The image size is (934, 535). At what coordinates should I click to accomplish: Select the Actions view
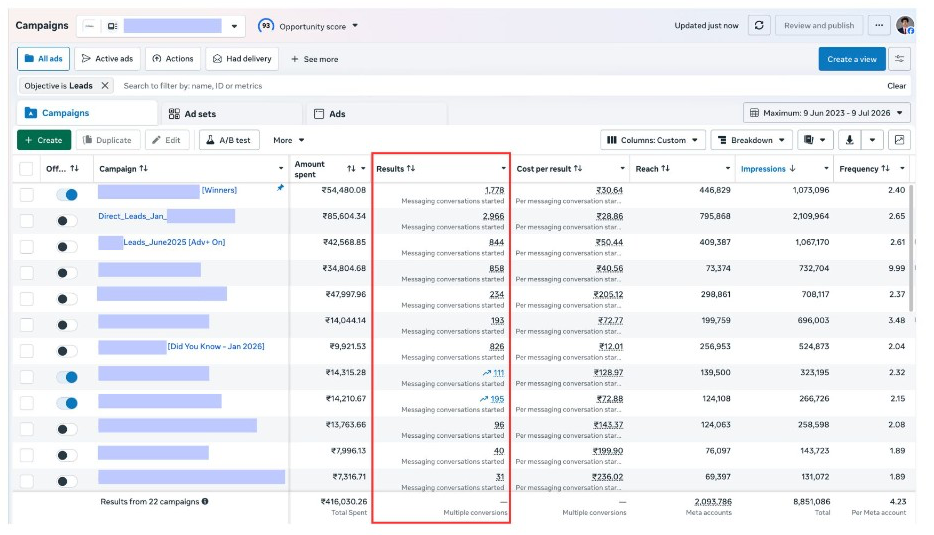point(173,59)
